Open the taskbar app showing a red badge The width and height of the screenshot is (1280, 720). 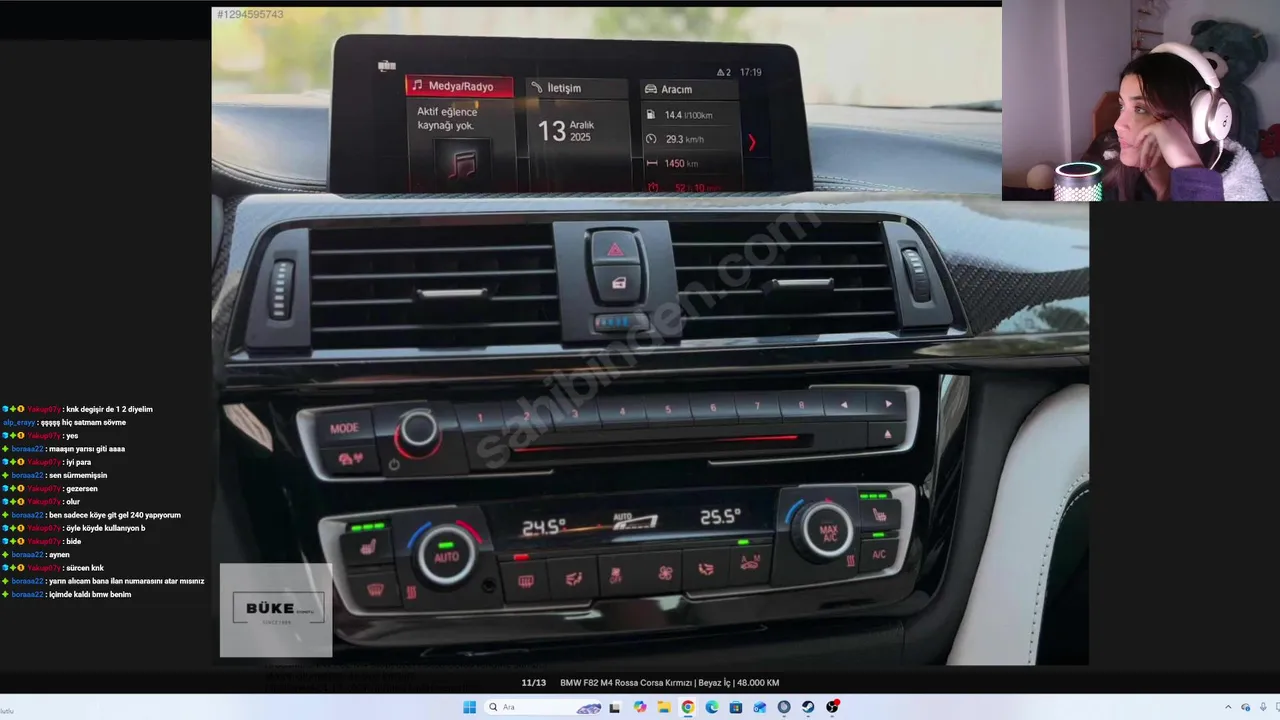coord(832,707)
